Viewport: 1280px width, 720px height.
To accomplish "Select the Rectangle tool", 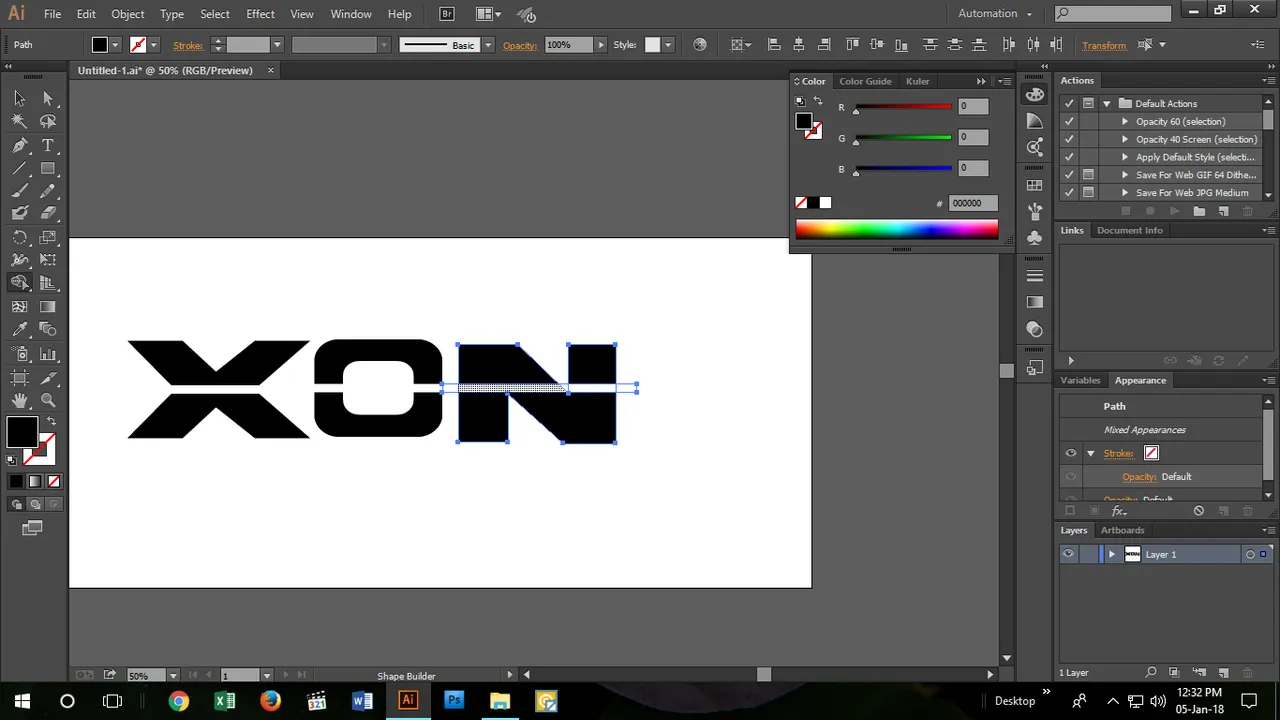I will point(47,169).
